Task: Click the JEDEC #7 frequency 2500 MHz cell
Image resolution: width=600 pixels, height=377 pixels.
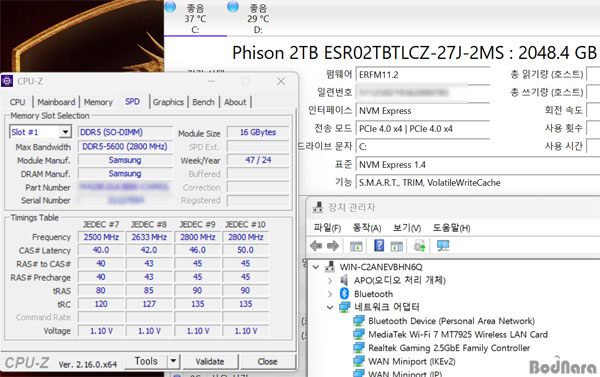Action: [101, 237]
